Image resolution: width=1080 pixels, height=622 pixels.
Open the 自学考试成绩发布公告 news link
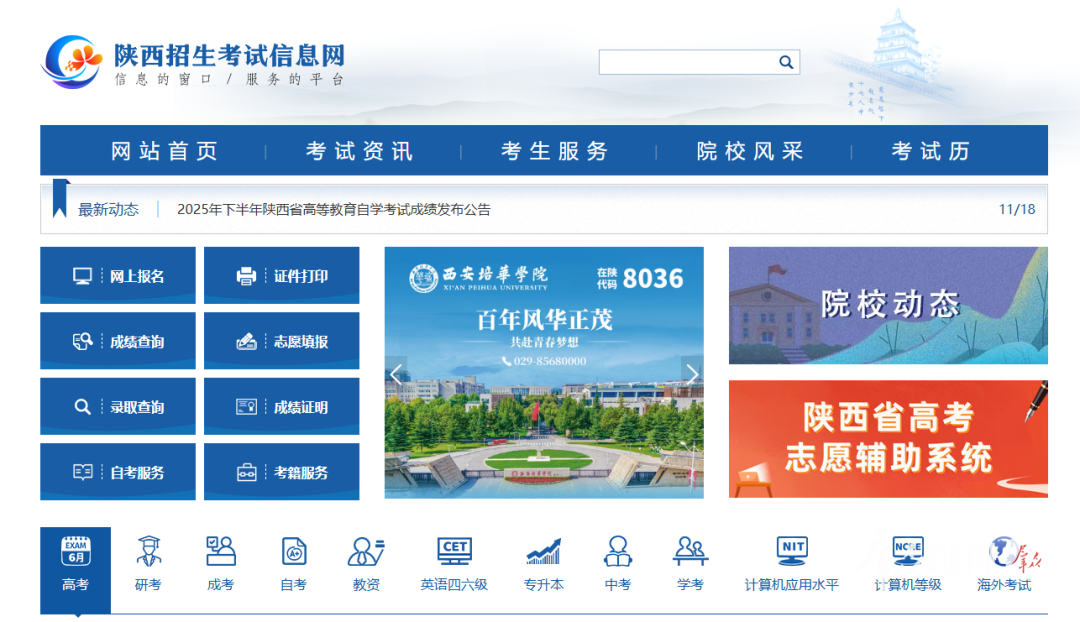pos(334,210)
